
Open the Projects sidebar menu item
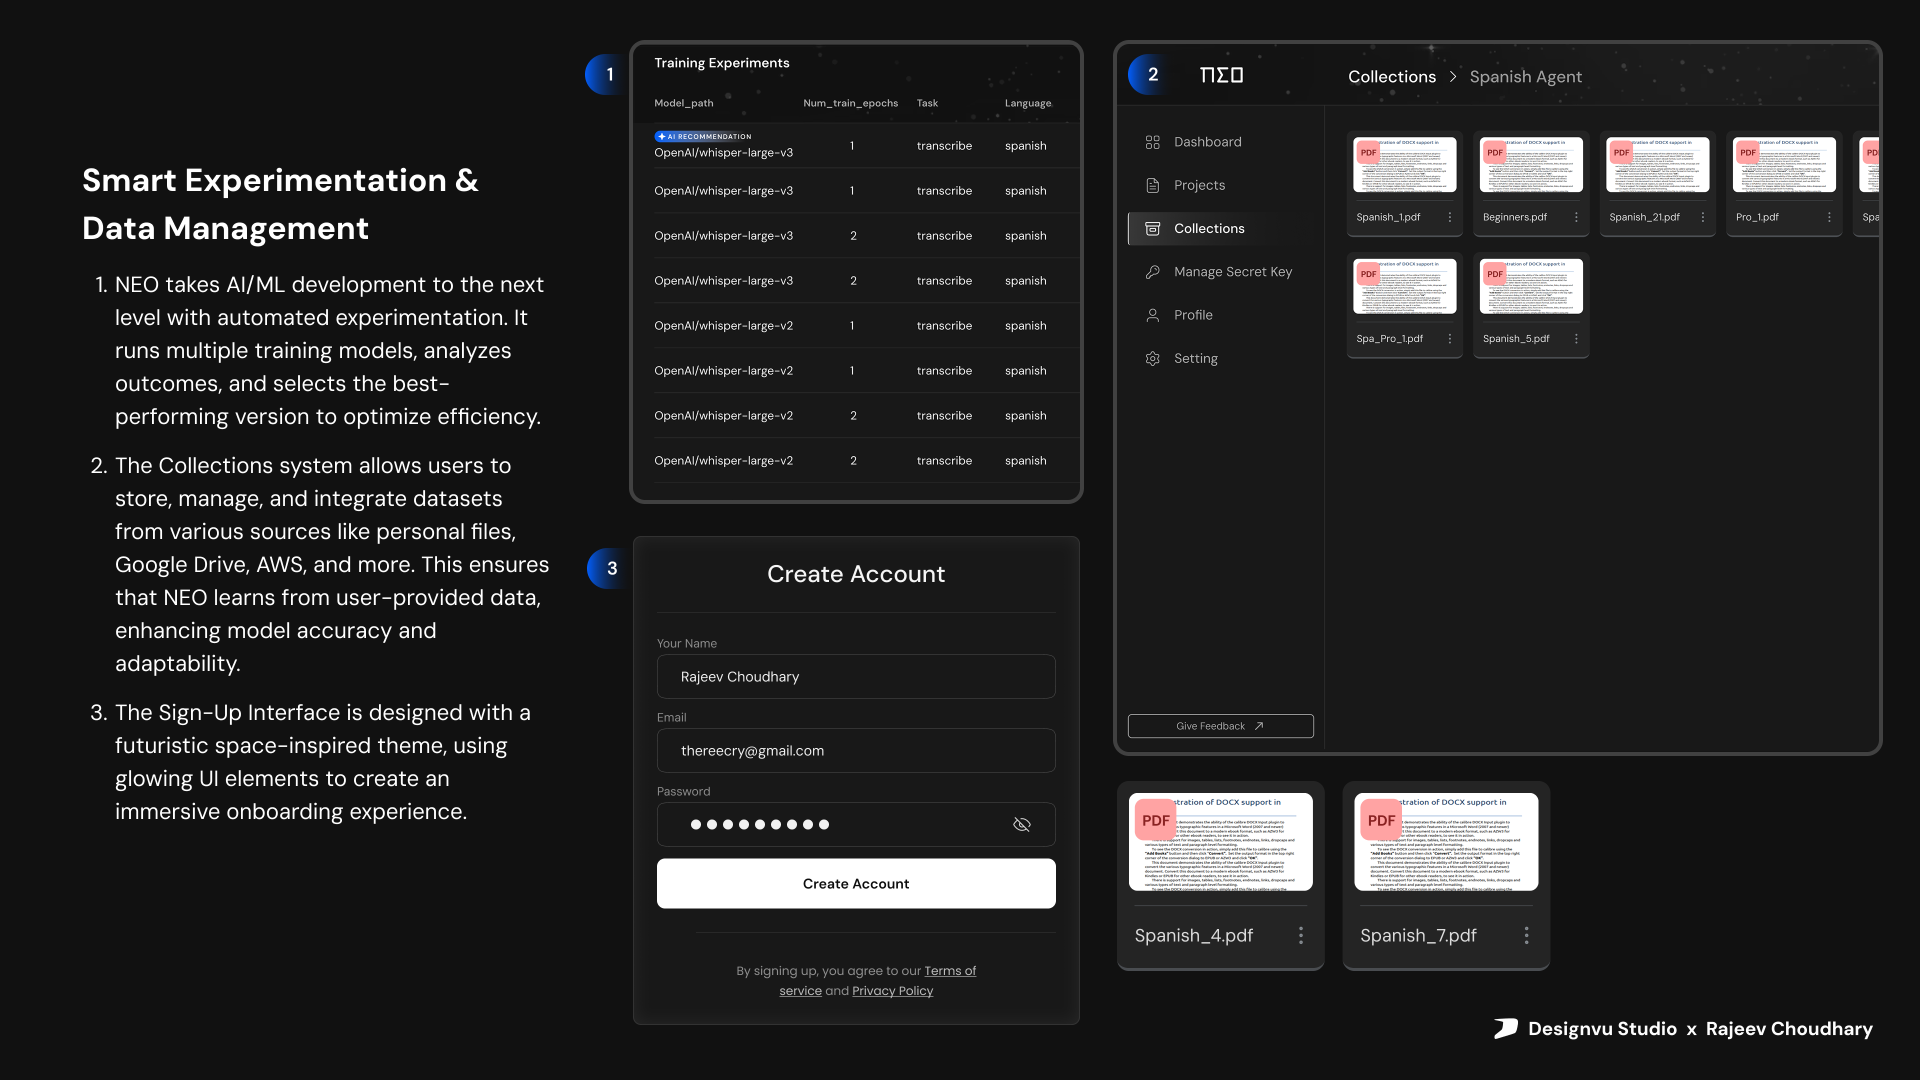pyautogui.click(x=1199, y=185)
